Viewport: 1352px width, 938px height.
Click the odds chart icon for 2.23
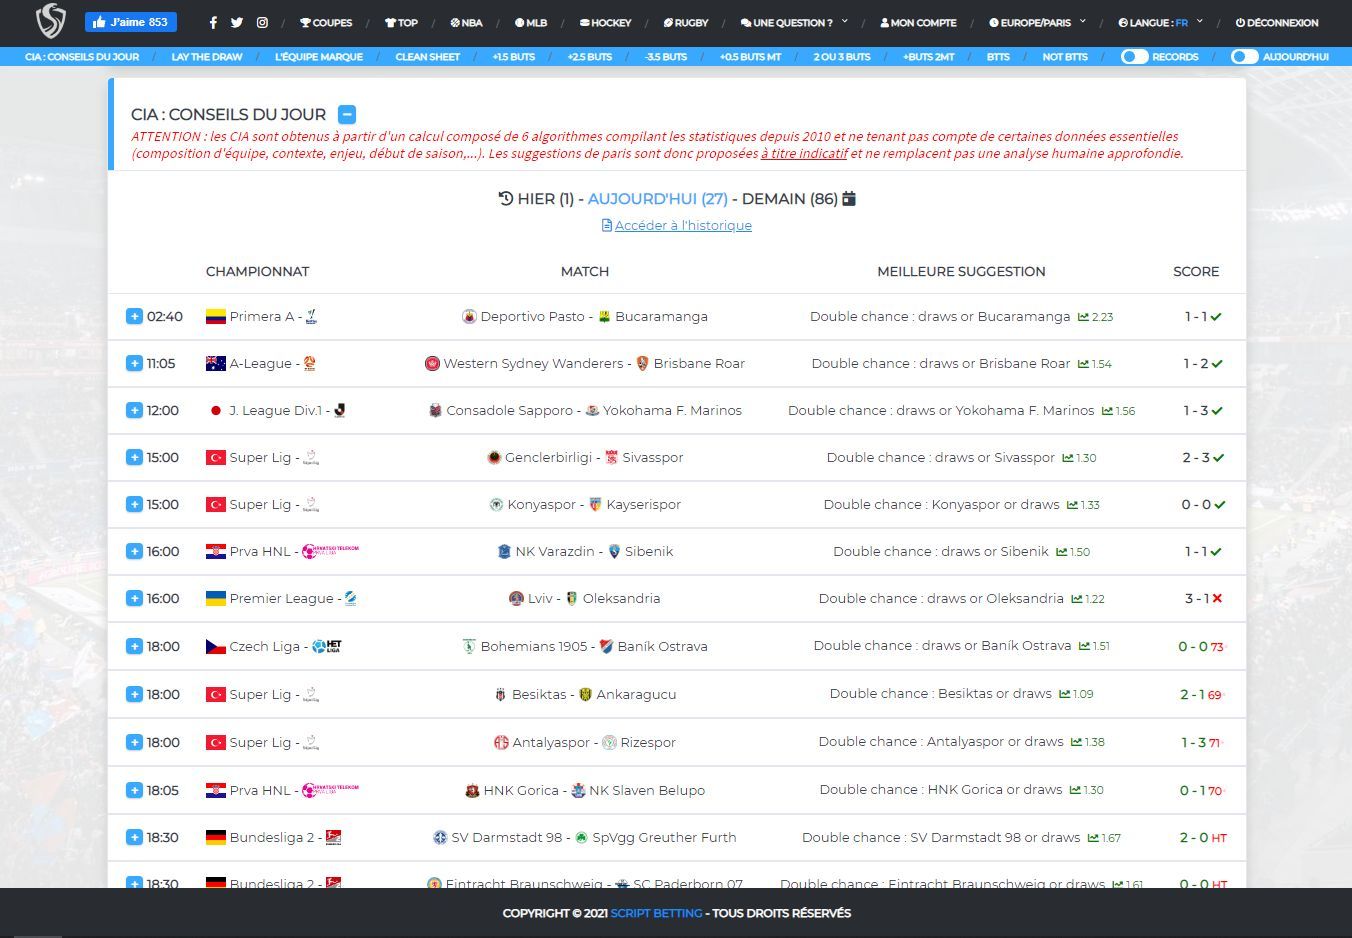point(1083,317)
